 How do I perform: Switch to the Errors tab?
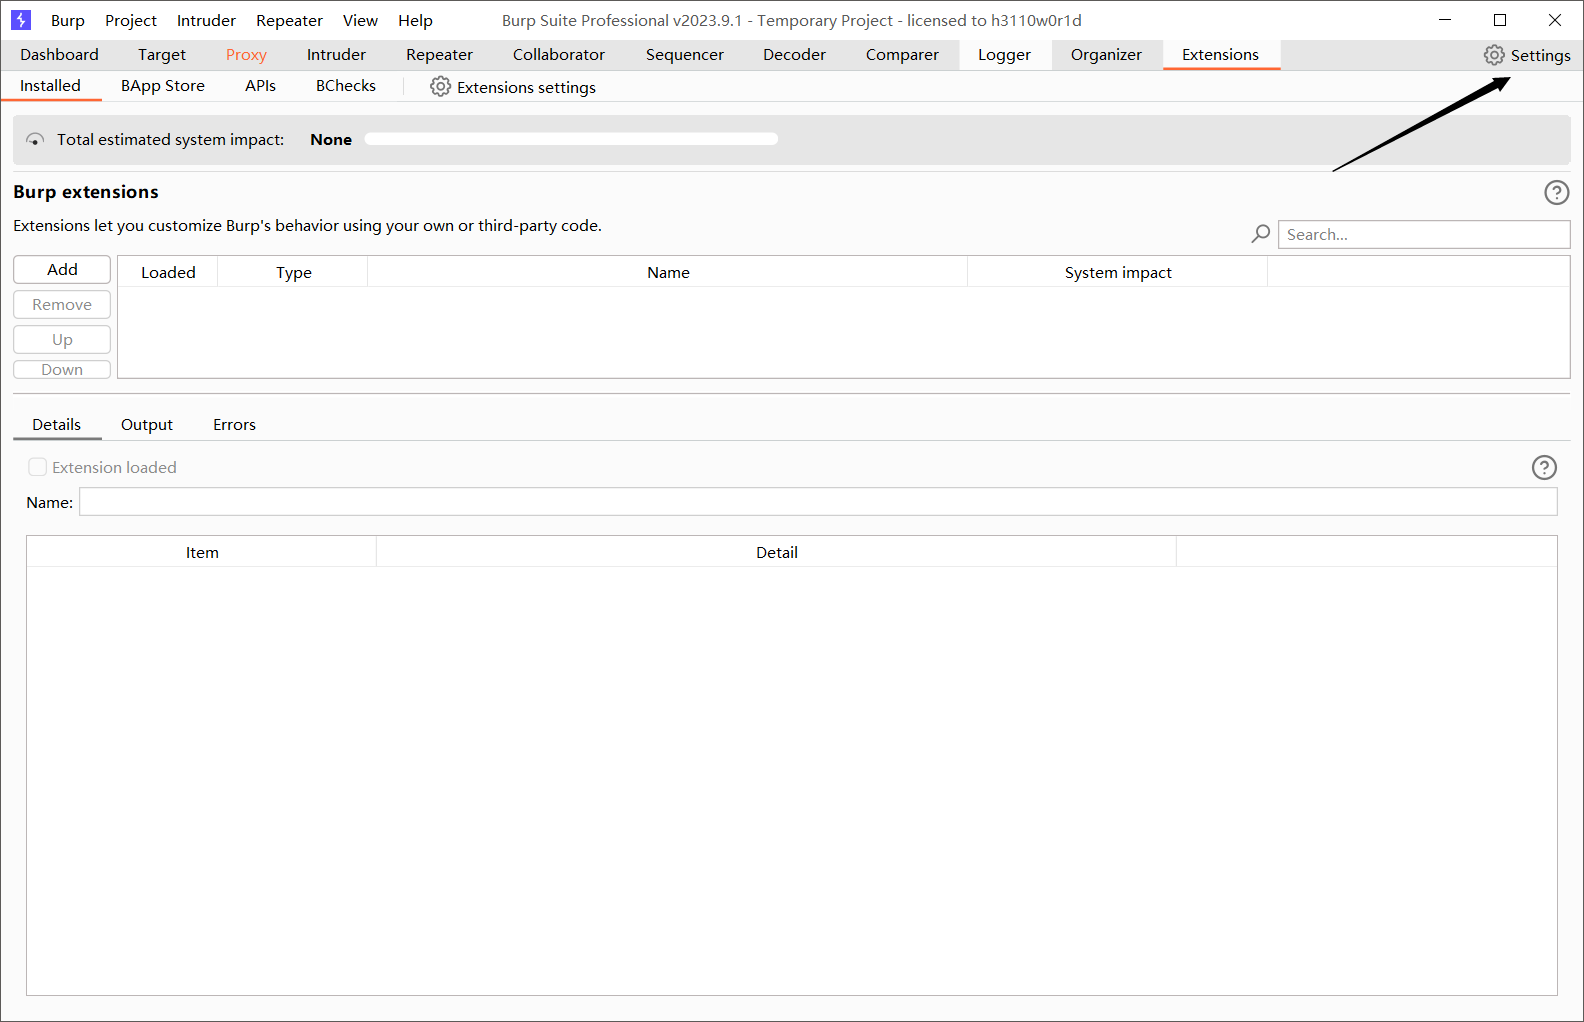234,425
